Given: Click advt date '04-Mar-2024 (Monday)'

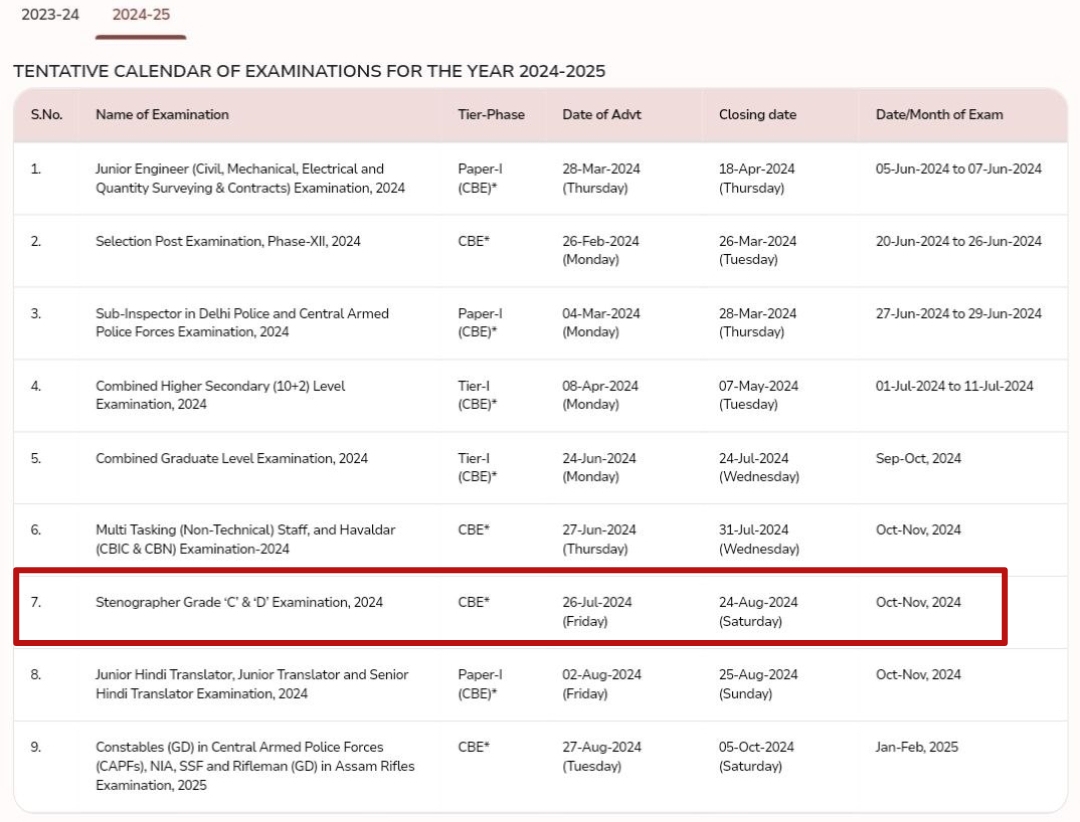Looking at the screenshot, I should click(601, 322).
